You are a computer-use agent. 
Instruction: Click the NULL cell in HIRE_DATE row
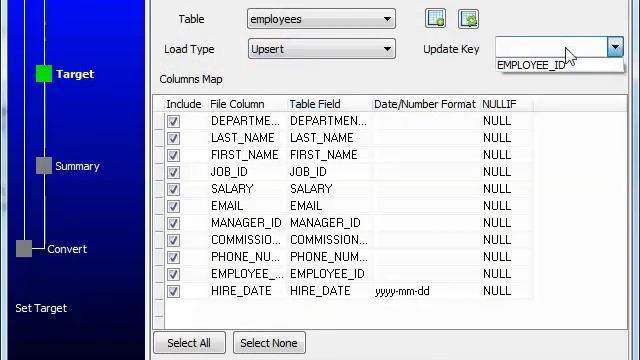tap(506, 291)
